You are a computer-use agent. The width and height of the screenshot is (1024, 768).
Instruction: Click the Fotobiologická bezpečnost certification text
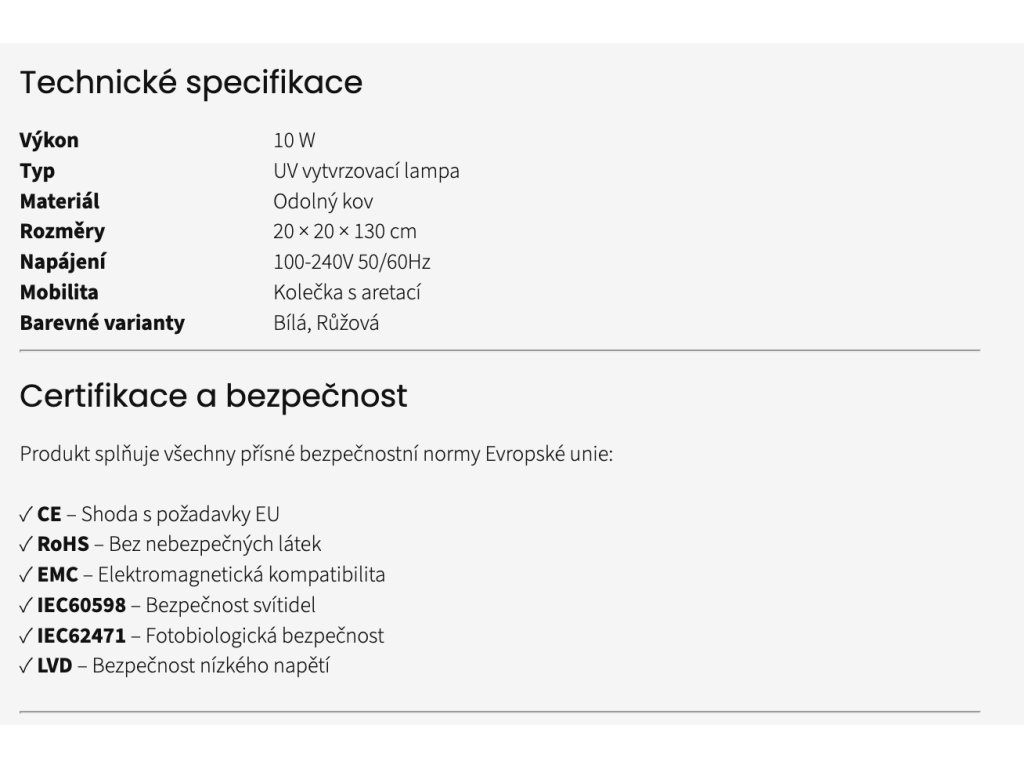click(x=265, y=636)
